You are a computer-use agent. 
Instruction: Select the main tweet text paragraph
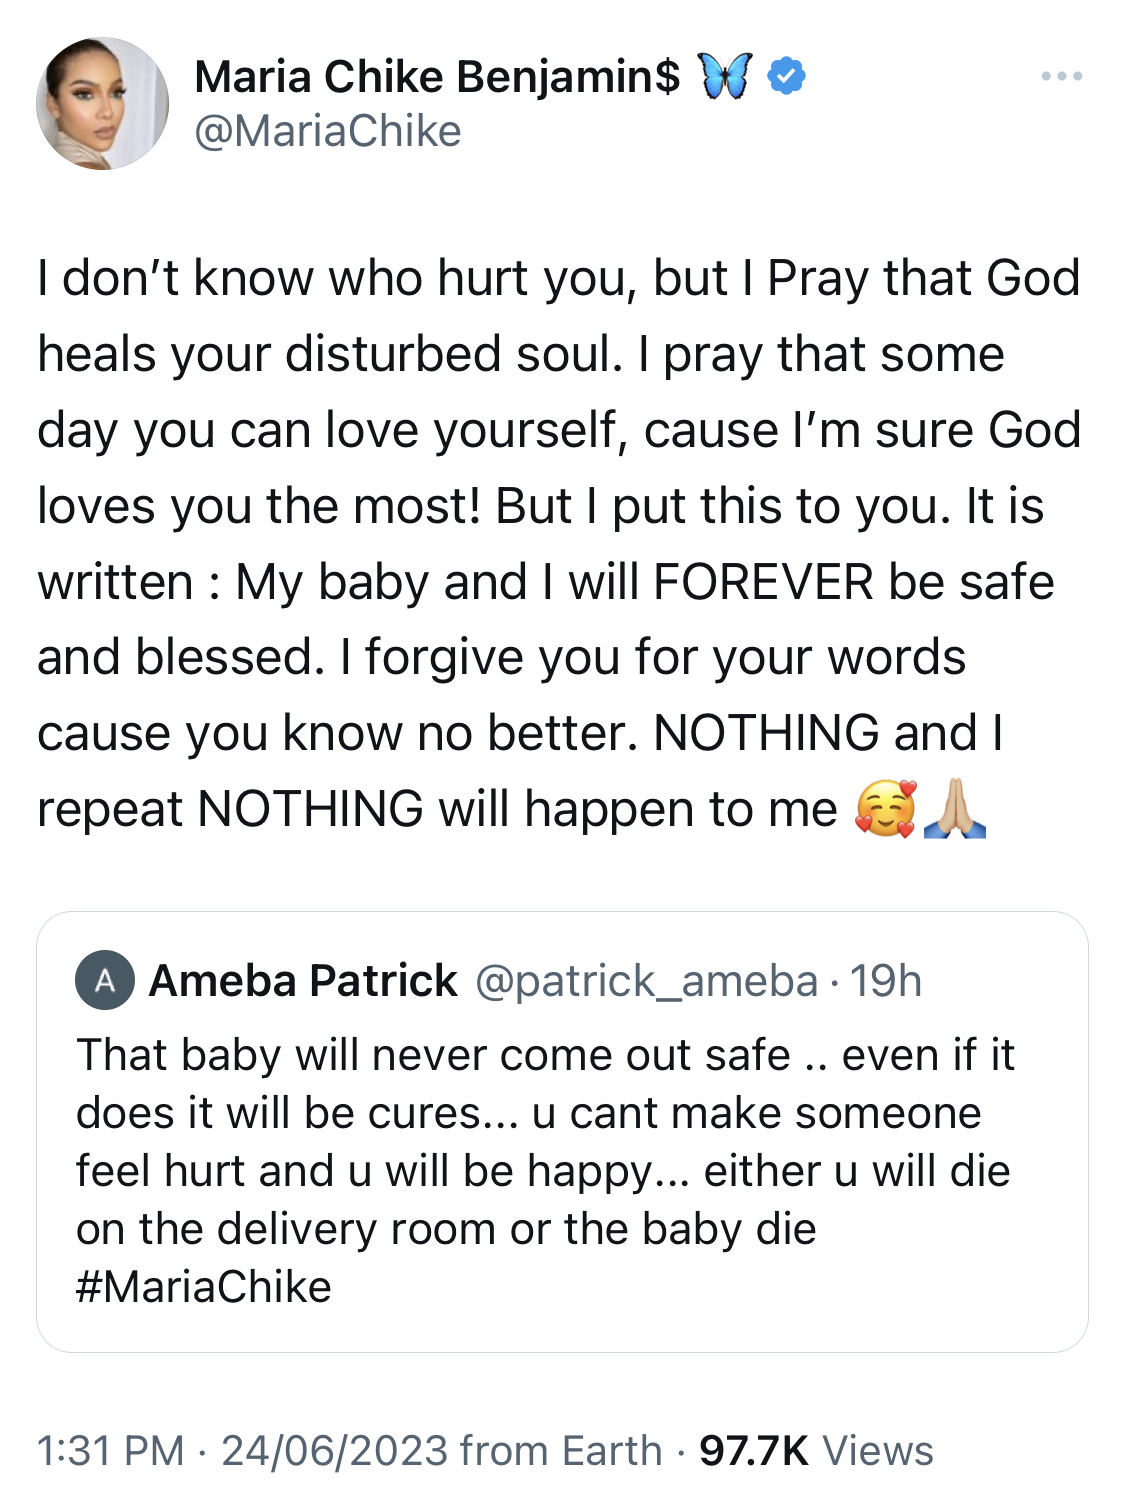pyautogui.click(x=560, y=544)
